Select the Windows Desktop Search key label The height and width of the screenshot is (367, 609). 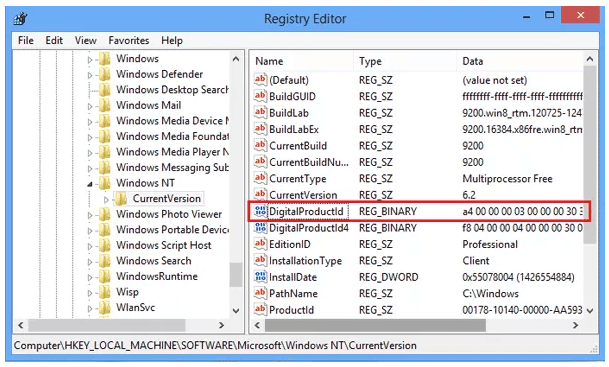click(x=172, y=90)
